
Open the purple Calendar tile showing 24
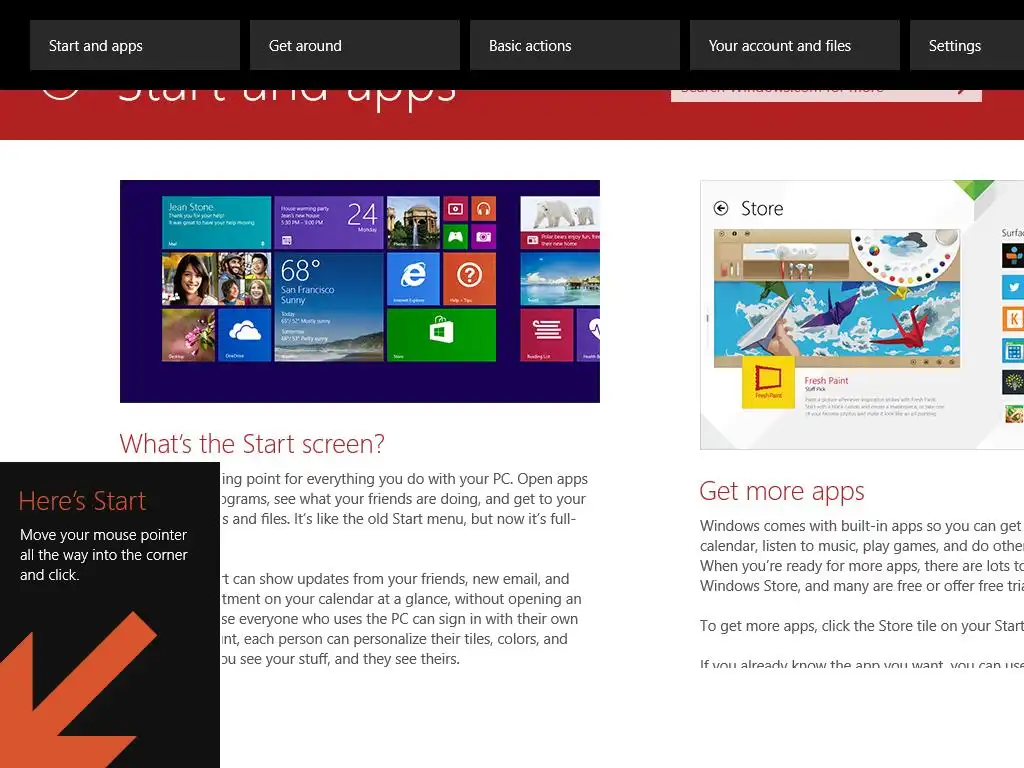(x=328, y=223)
